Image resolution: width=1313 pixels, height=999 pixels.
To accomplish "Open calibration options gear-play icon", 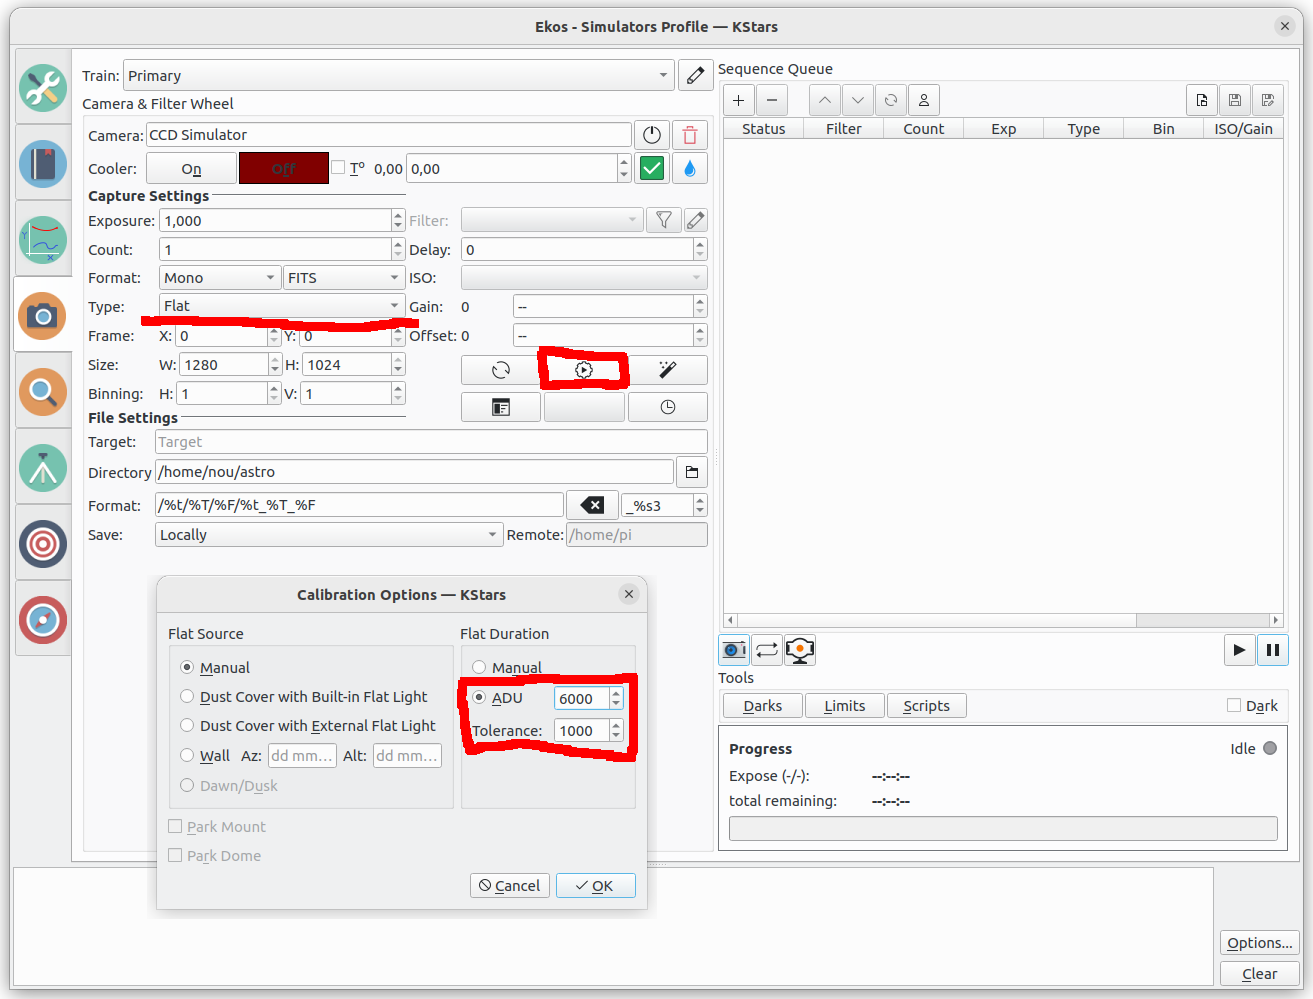I will click(584, 370).
